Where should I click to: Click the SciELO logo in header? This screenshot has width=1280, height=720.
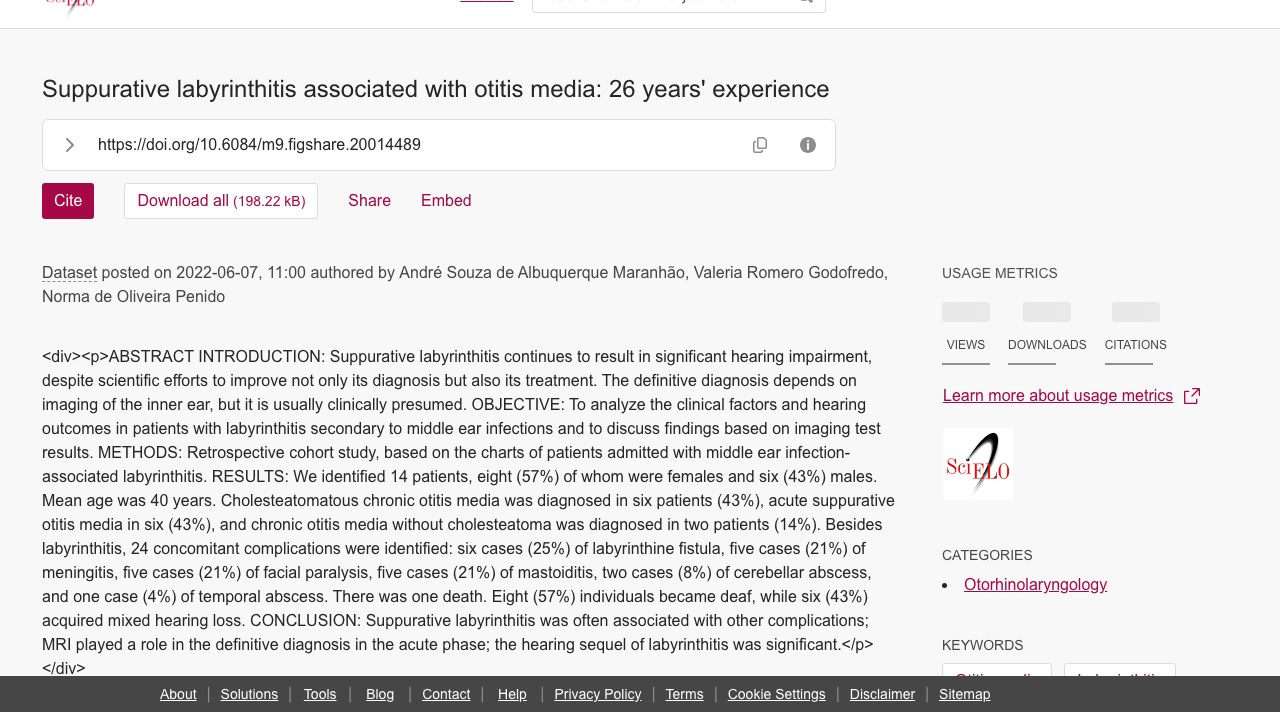coord(69,6)
